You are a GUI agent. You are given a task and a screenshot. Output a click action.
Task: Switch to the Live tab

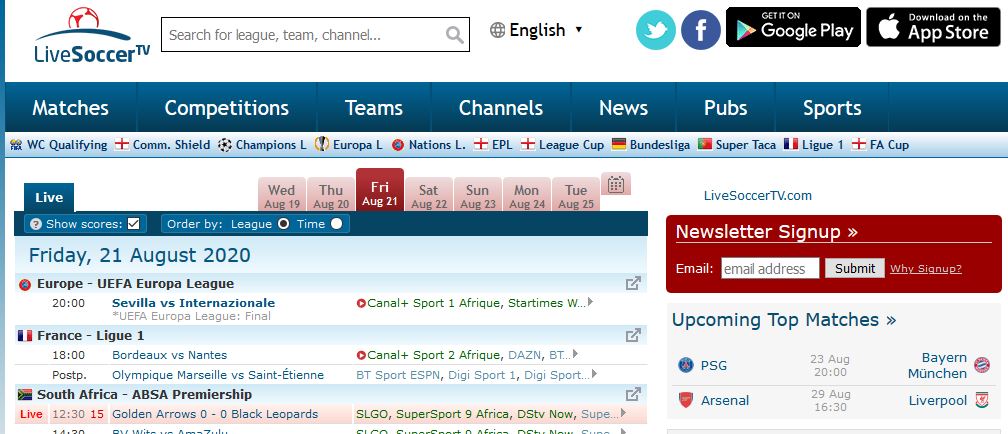coord(49,197)
